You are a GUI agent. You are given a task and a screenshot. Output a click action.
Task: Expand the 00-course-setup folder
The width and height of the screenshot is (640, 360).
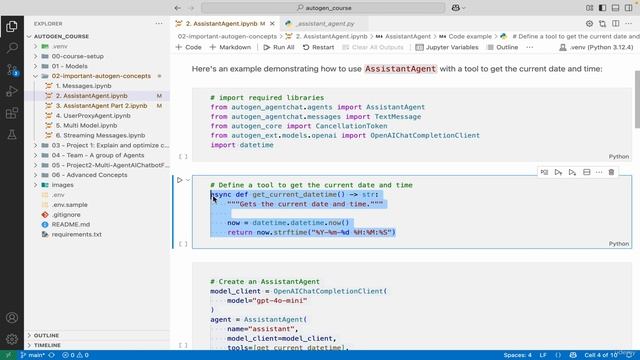coord(36,56)
